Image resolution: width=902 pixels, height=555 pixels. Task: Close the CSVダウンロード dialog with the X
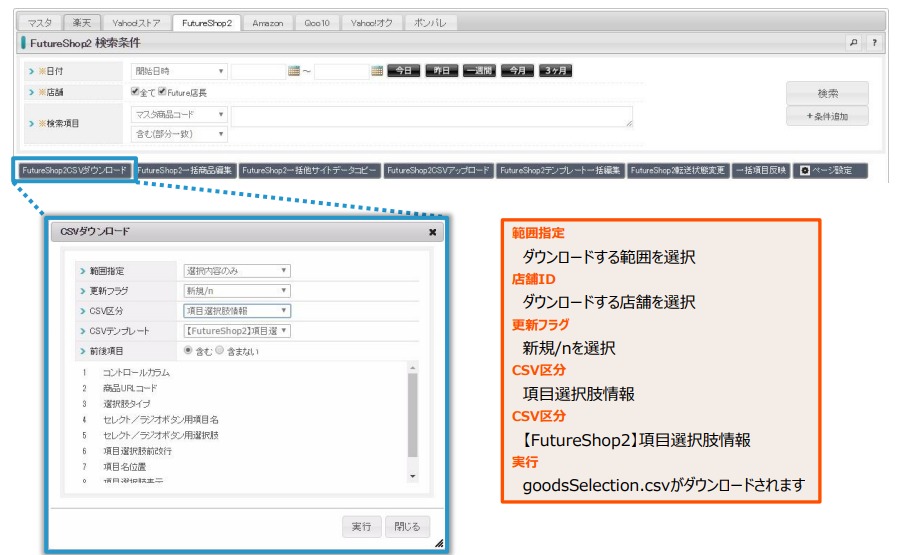coord(433,232)
